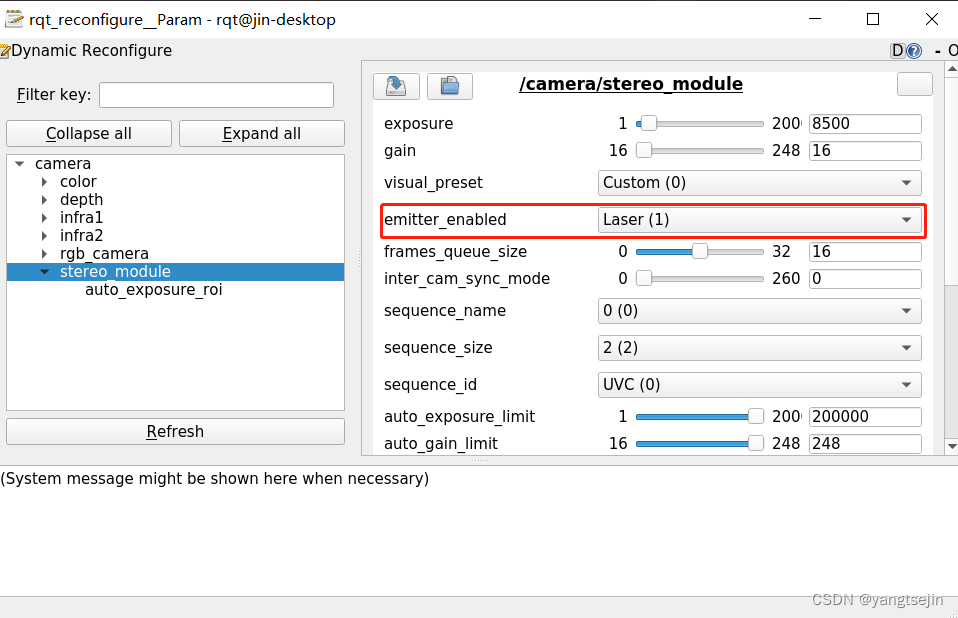The height and width of the screenshot is (618, 958).
Task: Click the emitter_enabled label
Action: point(445,220)
